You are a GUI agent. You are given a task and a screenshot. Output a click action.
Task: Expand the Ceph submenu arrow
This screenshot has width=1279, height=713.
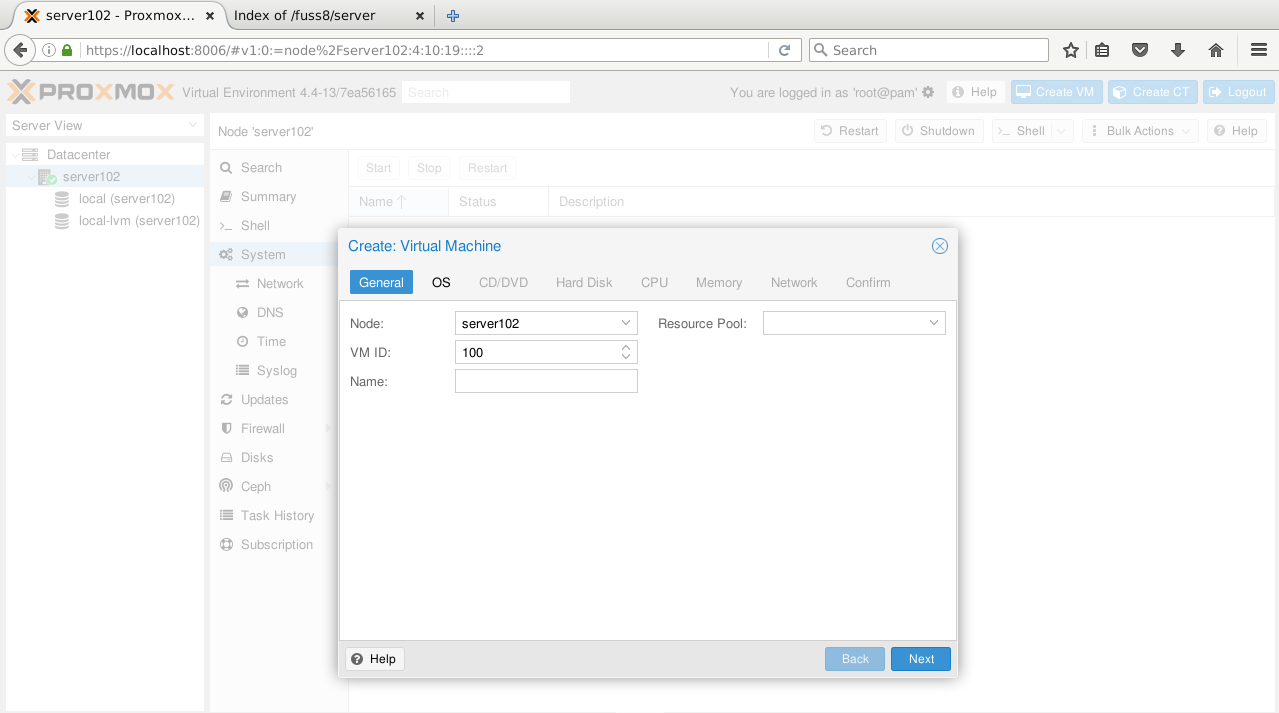[328, 487]
